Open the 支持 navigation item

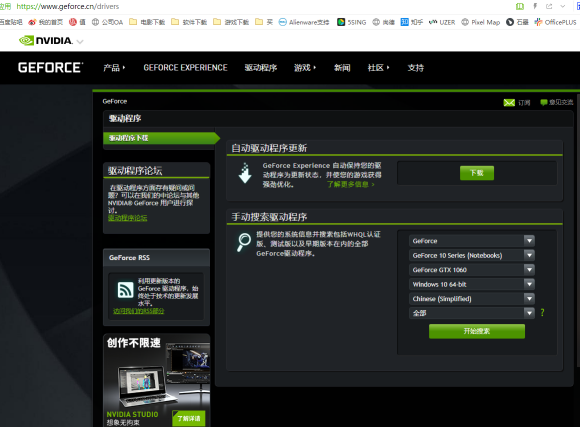click(416, 68)
